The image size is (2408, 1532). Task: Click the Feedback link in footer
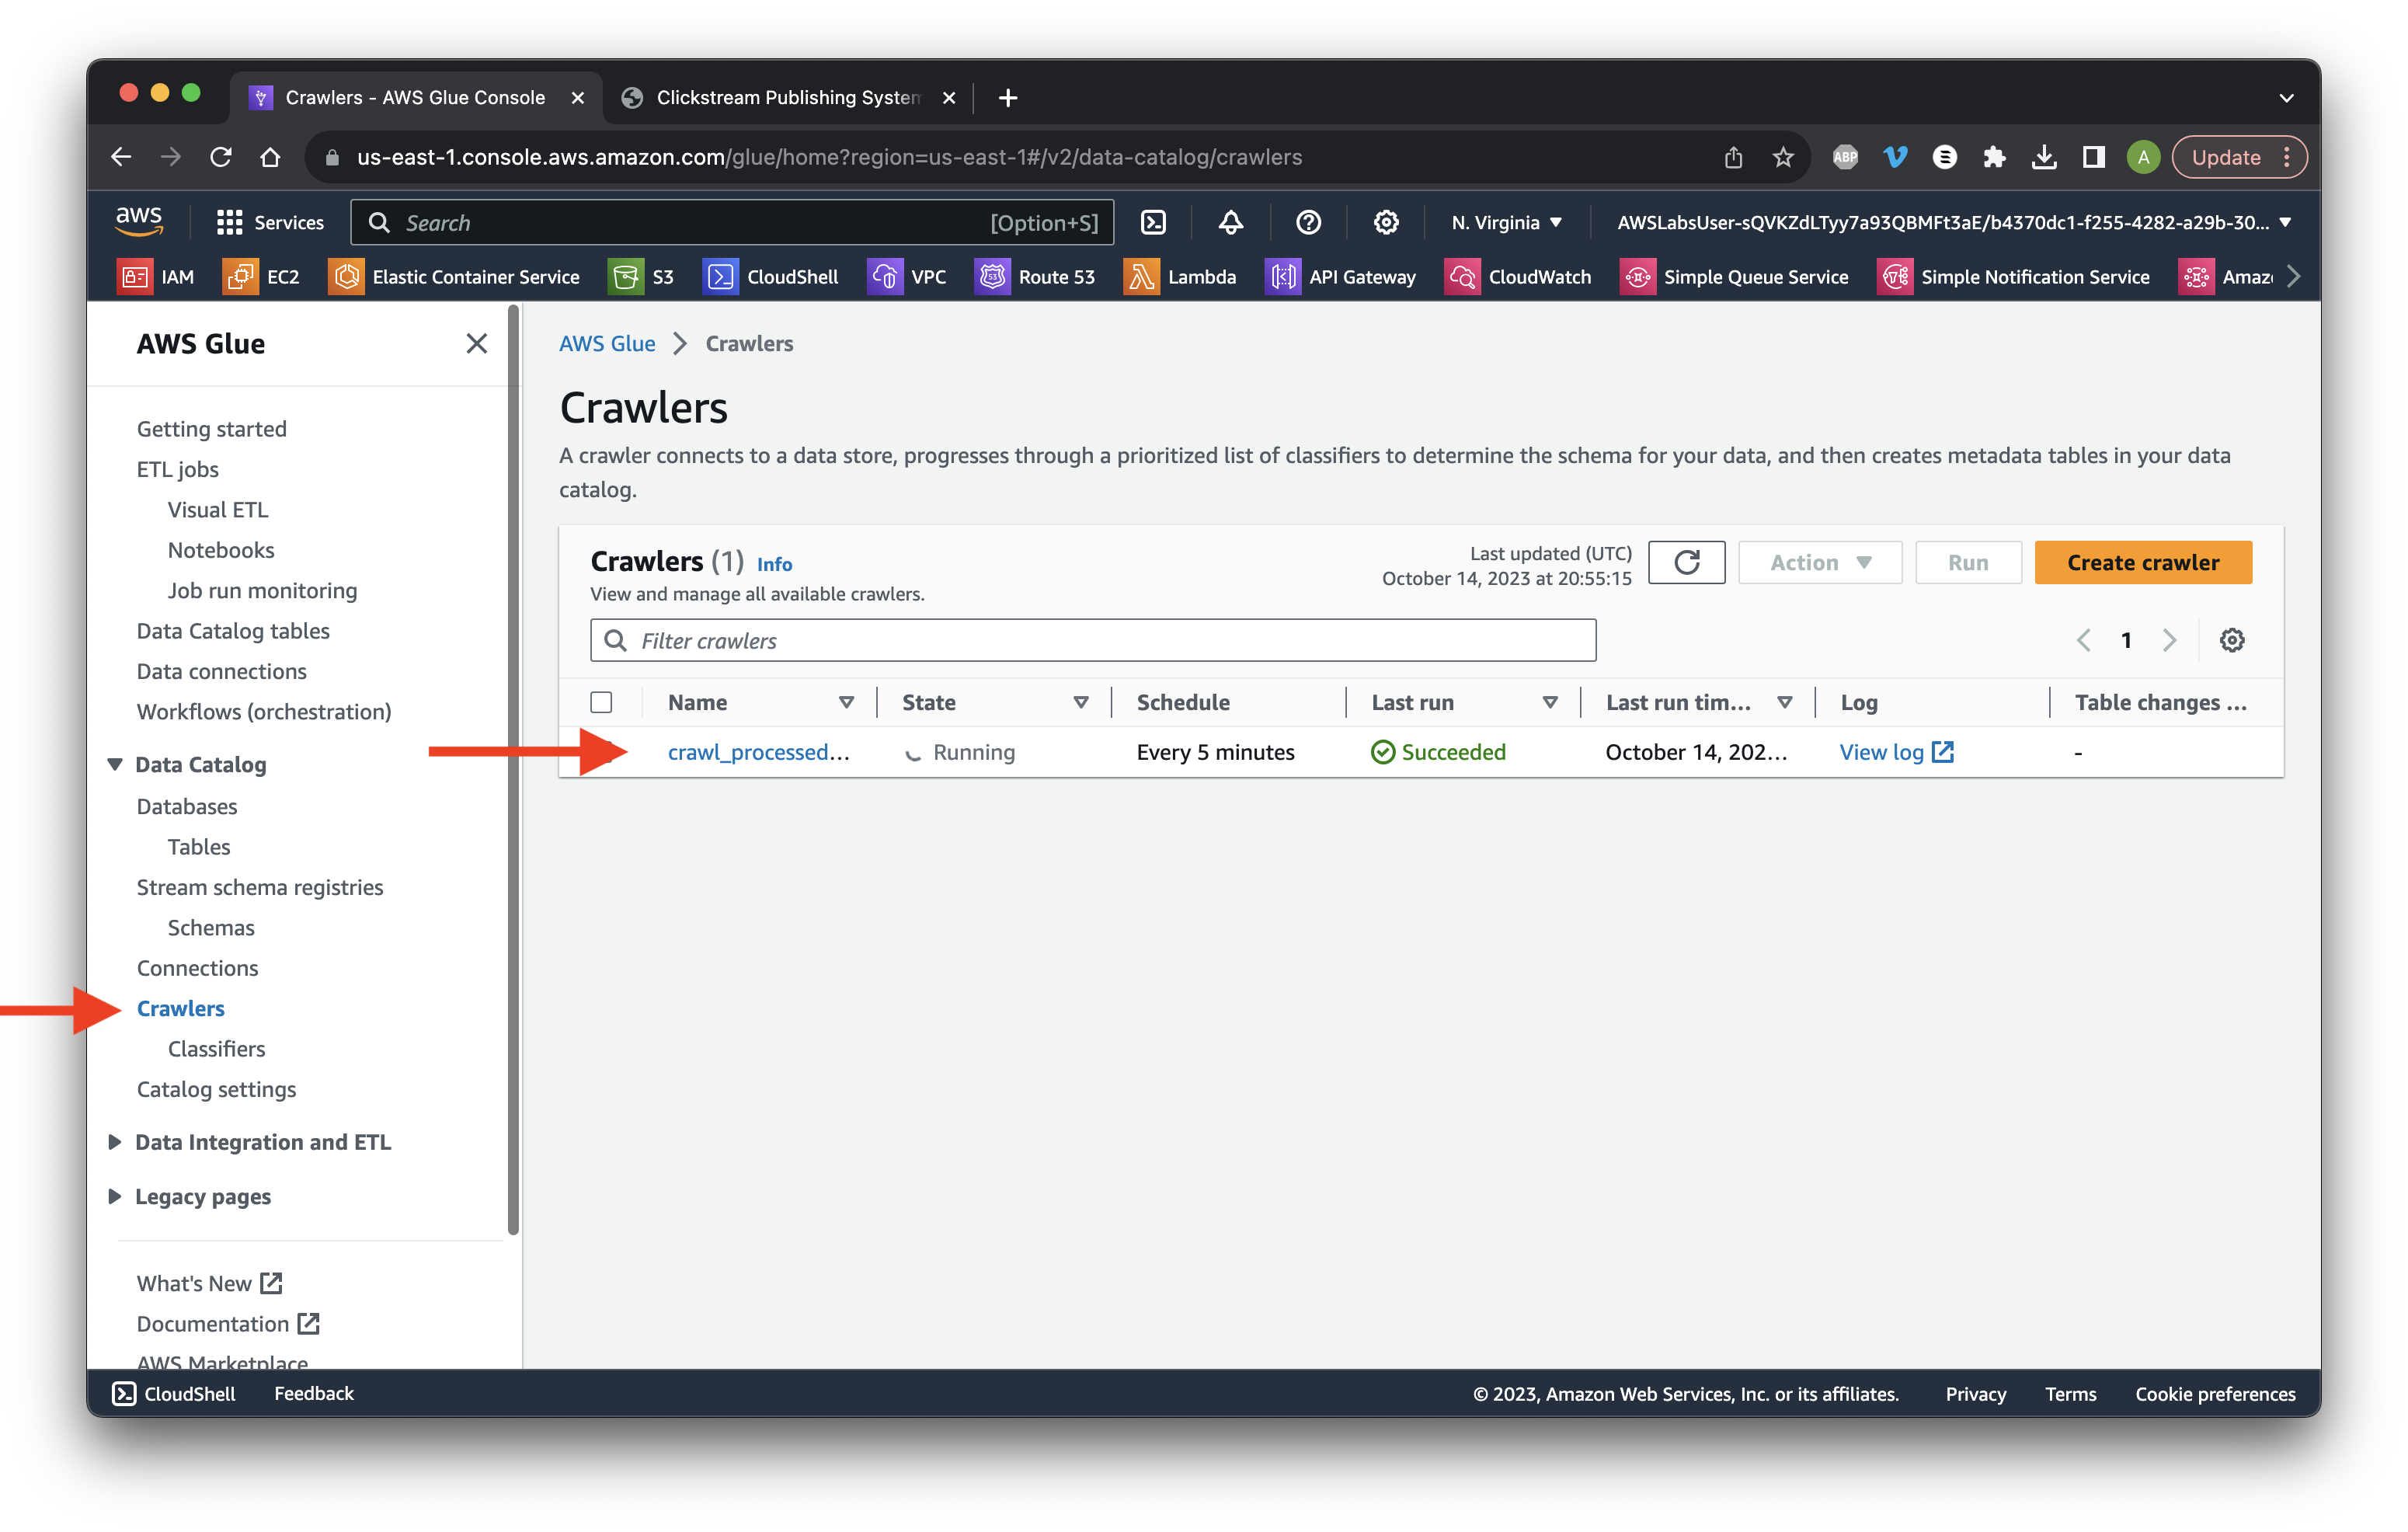[x=314, y=1393]
